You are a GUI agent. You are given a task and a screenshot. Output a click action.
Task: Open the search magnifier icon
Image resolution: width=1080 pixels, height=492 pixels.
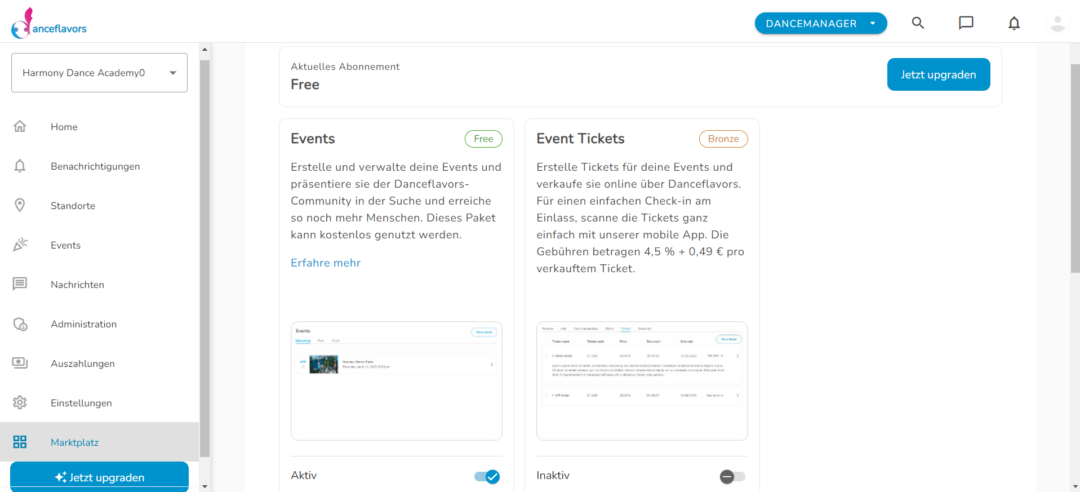[x=917, y=23]
